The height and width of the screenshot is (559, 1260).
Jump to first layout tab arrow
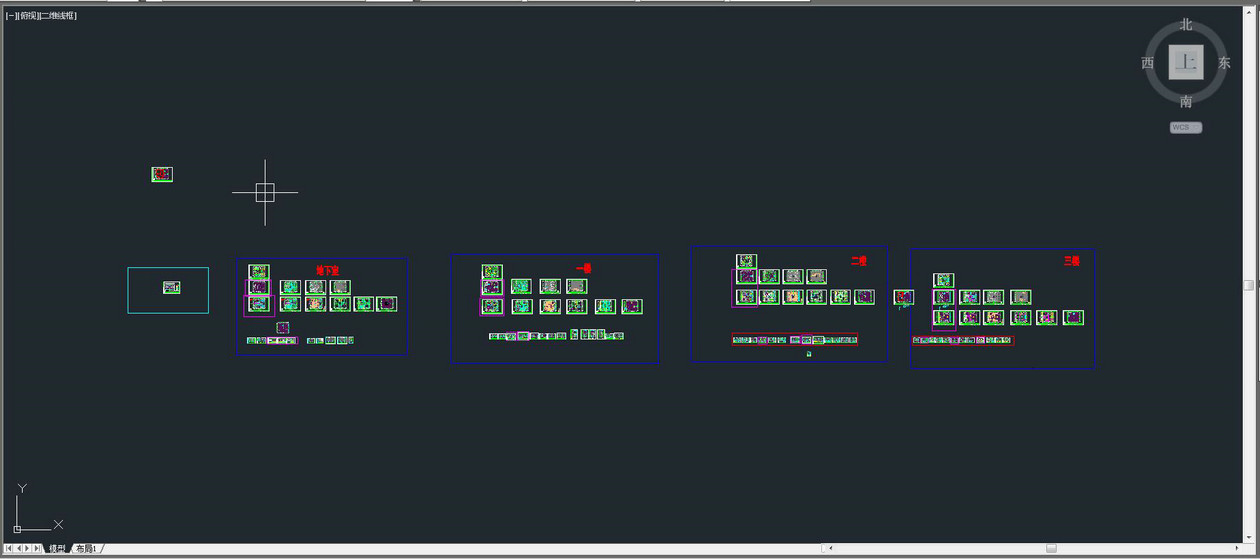[x=9, y=548]
